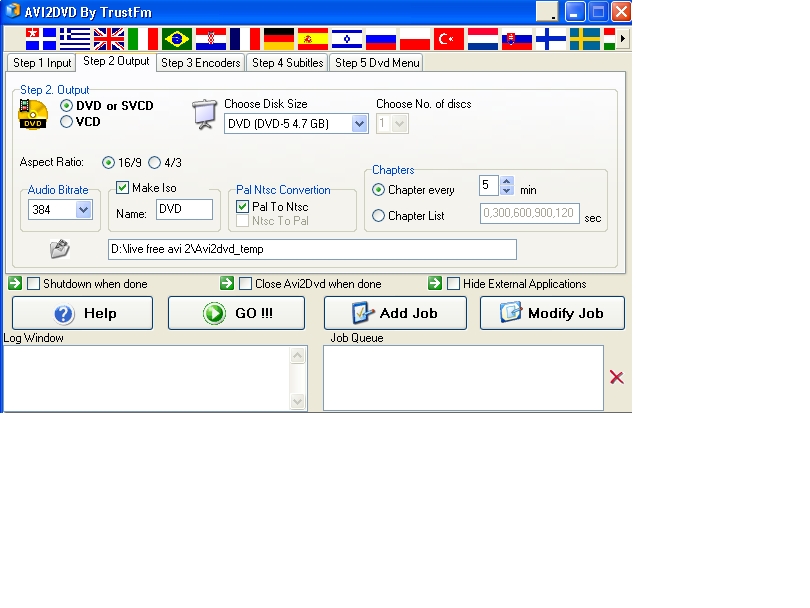The height and width of the screenshot is (608, 810).
Task: Choose the Italian flag language
Action: [x=143, y=39]
